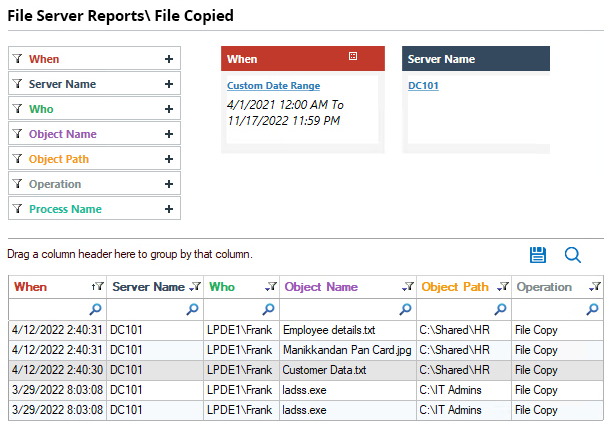Viewport: 612px width, 430px height.
Task: Click the magnifying glass search icon
Action: pyautogui.click(x=573, y=255)
